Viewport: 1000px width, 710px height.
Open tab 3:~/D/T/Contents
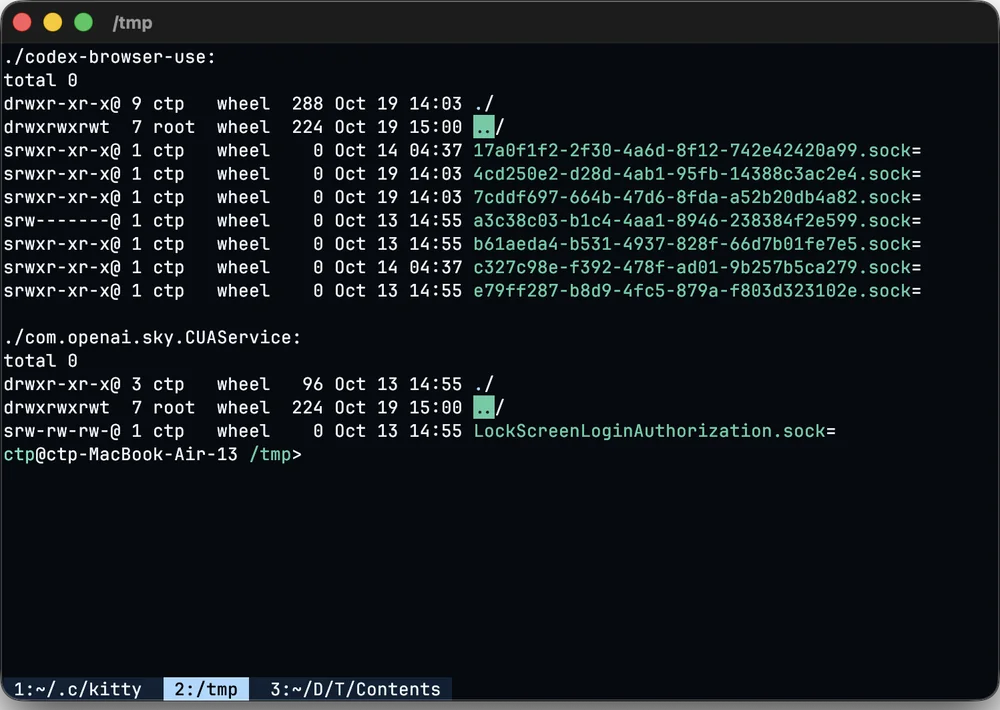[x=355, y=689]
